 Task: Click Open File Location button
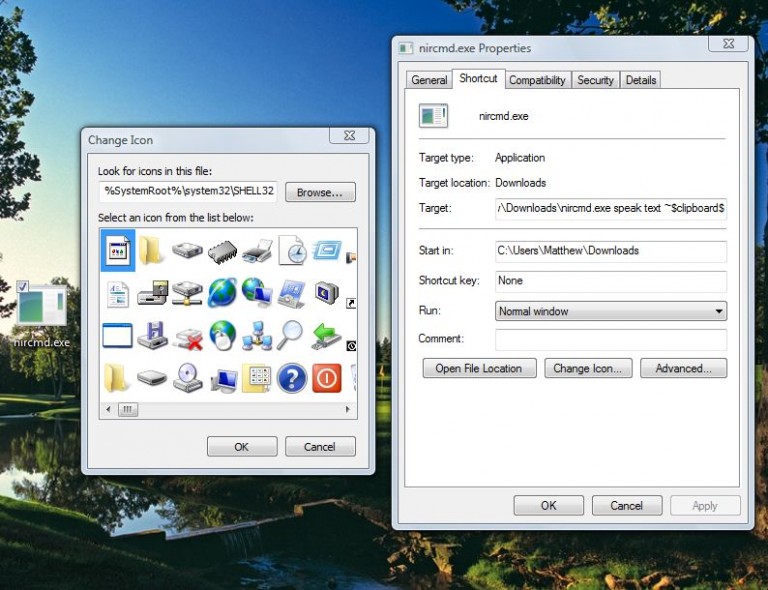coord(480,368)
